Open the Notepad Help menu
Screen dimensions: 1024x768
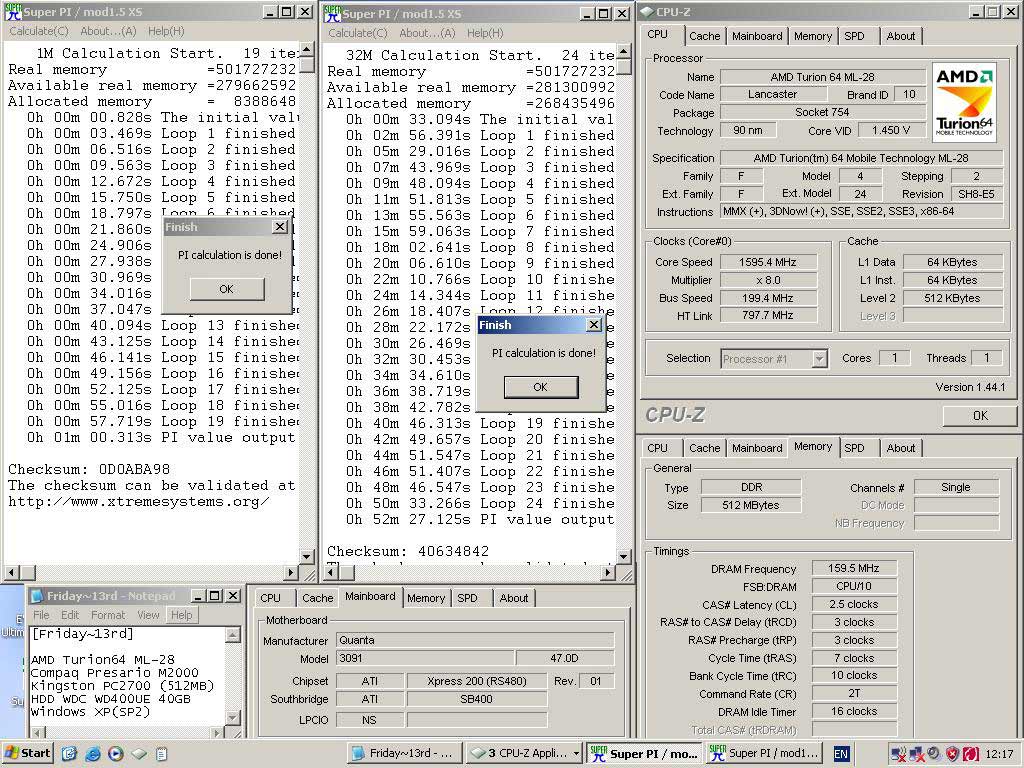click(x=182, y=615)
